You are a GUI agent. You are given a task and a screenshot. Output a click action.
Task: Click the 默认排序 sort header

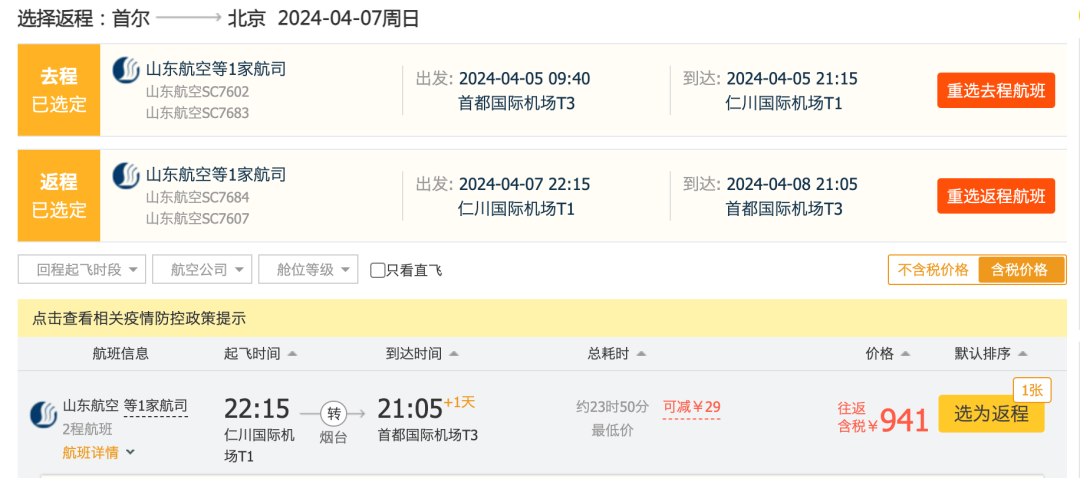point(991,354)
